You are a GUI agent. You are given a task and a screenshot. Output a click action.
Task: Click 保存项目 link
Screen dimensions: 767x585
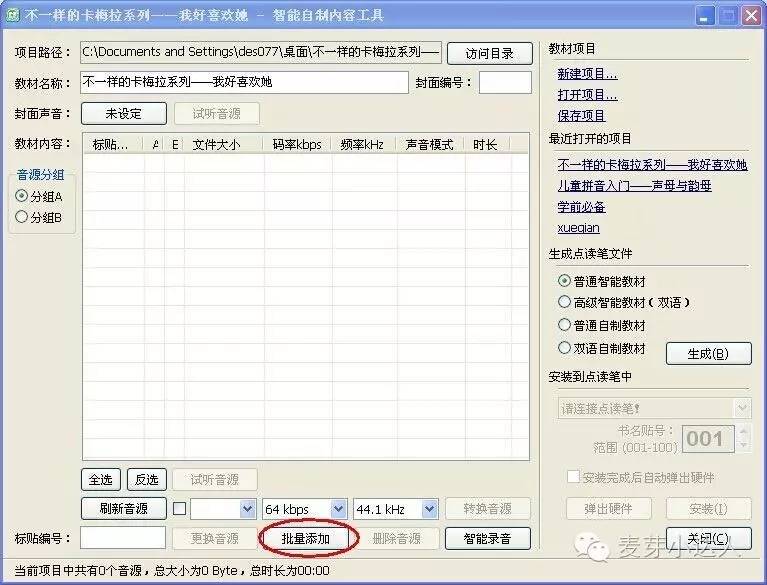(x=581, y=116)
